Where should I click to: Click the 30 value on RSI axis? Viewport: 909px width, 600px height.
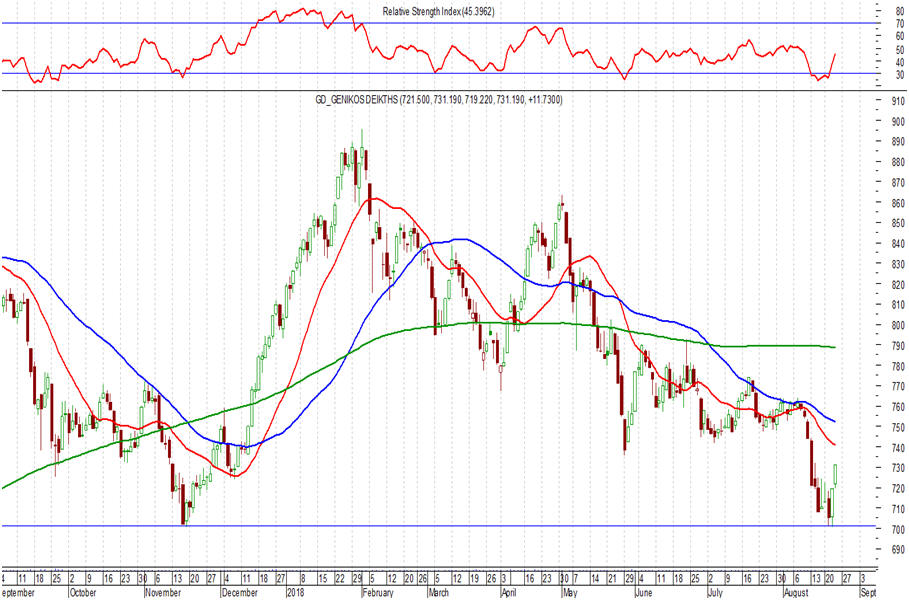(900, 75)
